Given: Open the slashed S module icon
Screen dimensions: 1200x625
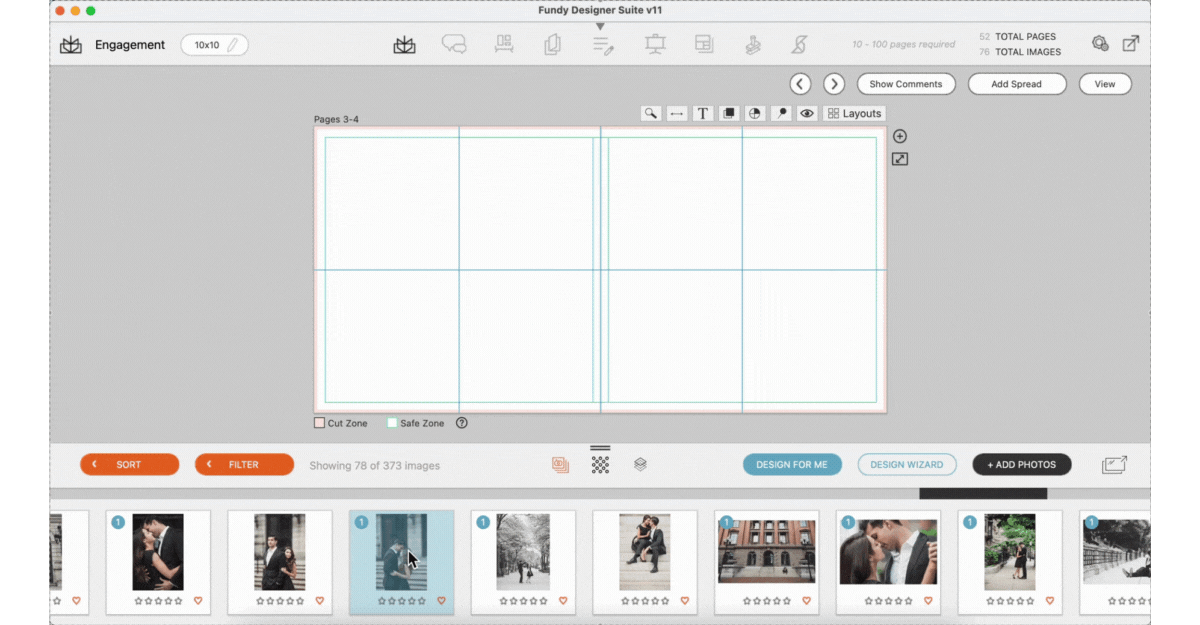Looking at the screenshot, I should pos(799,45).
